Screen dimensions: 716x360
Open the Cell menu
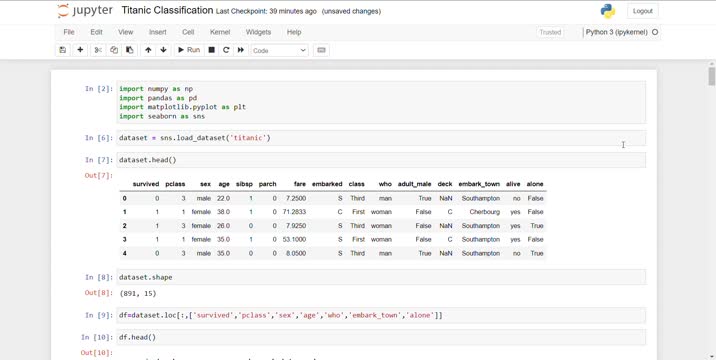click(188, 32)
